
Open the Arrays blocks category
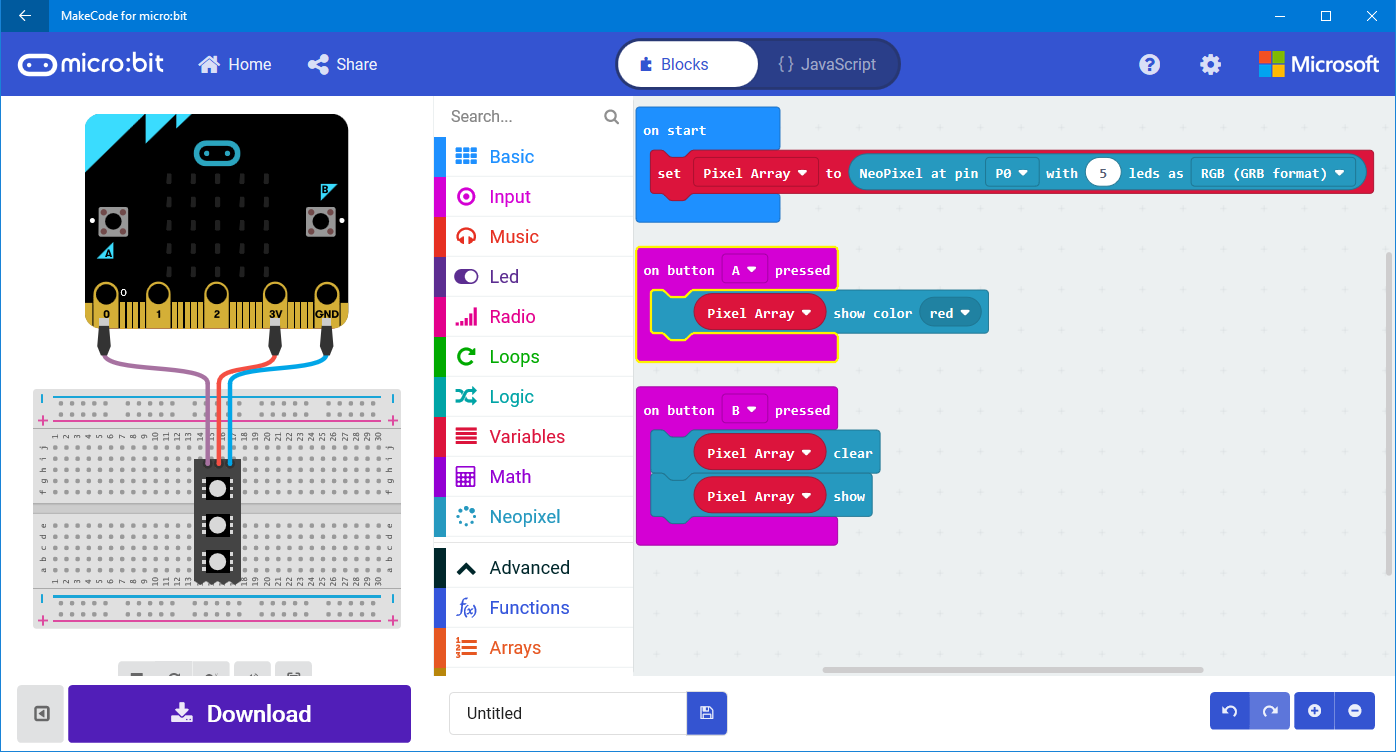[x=534, y=647]
